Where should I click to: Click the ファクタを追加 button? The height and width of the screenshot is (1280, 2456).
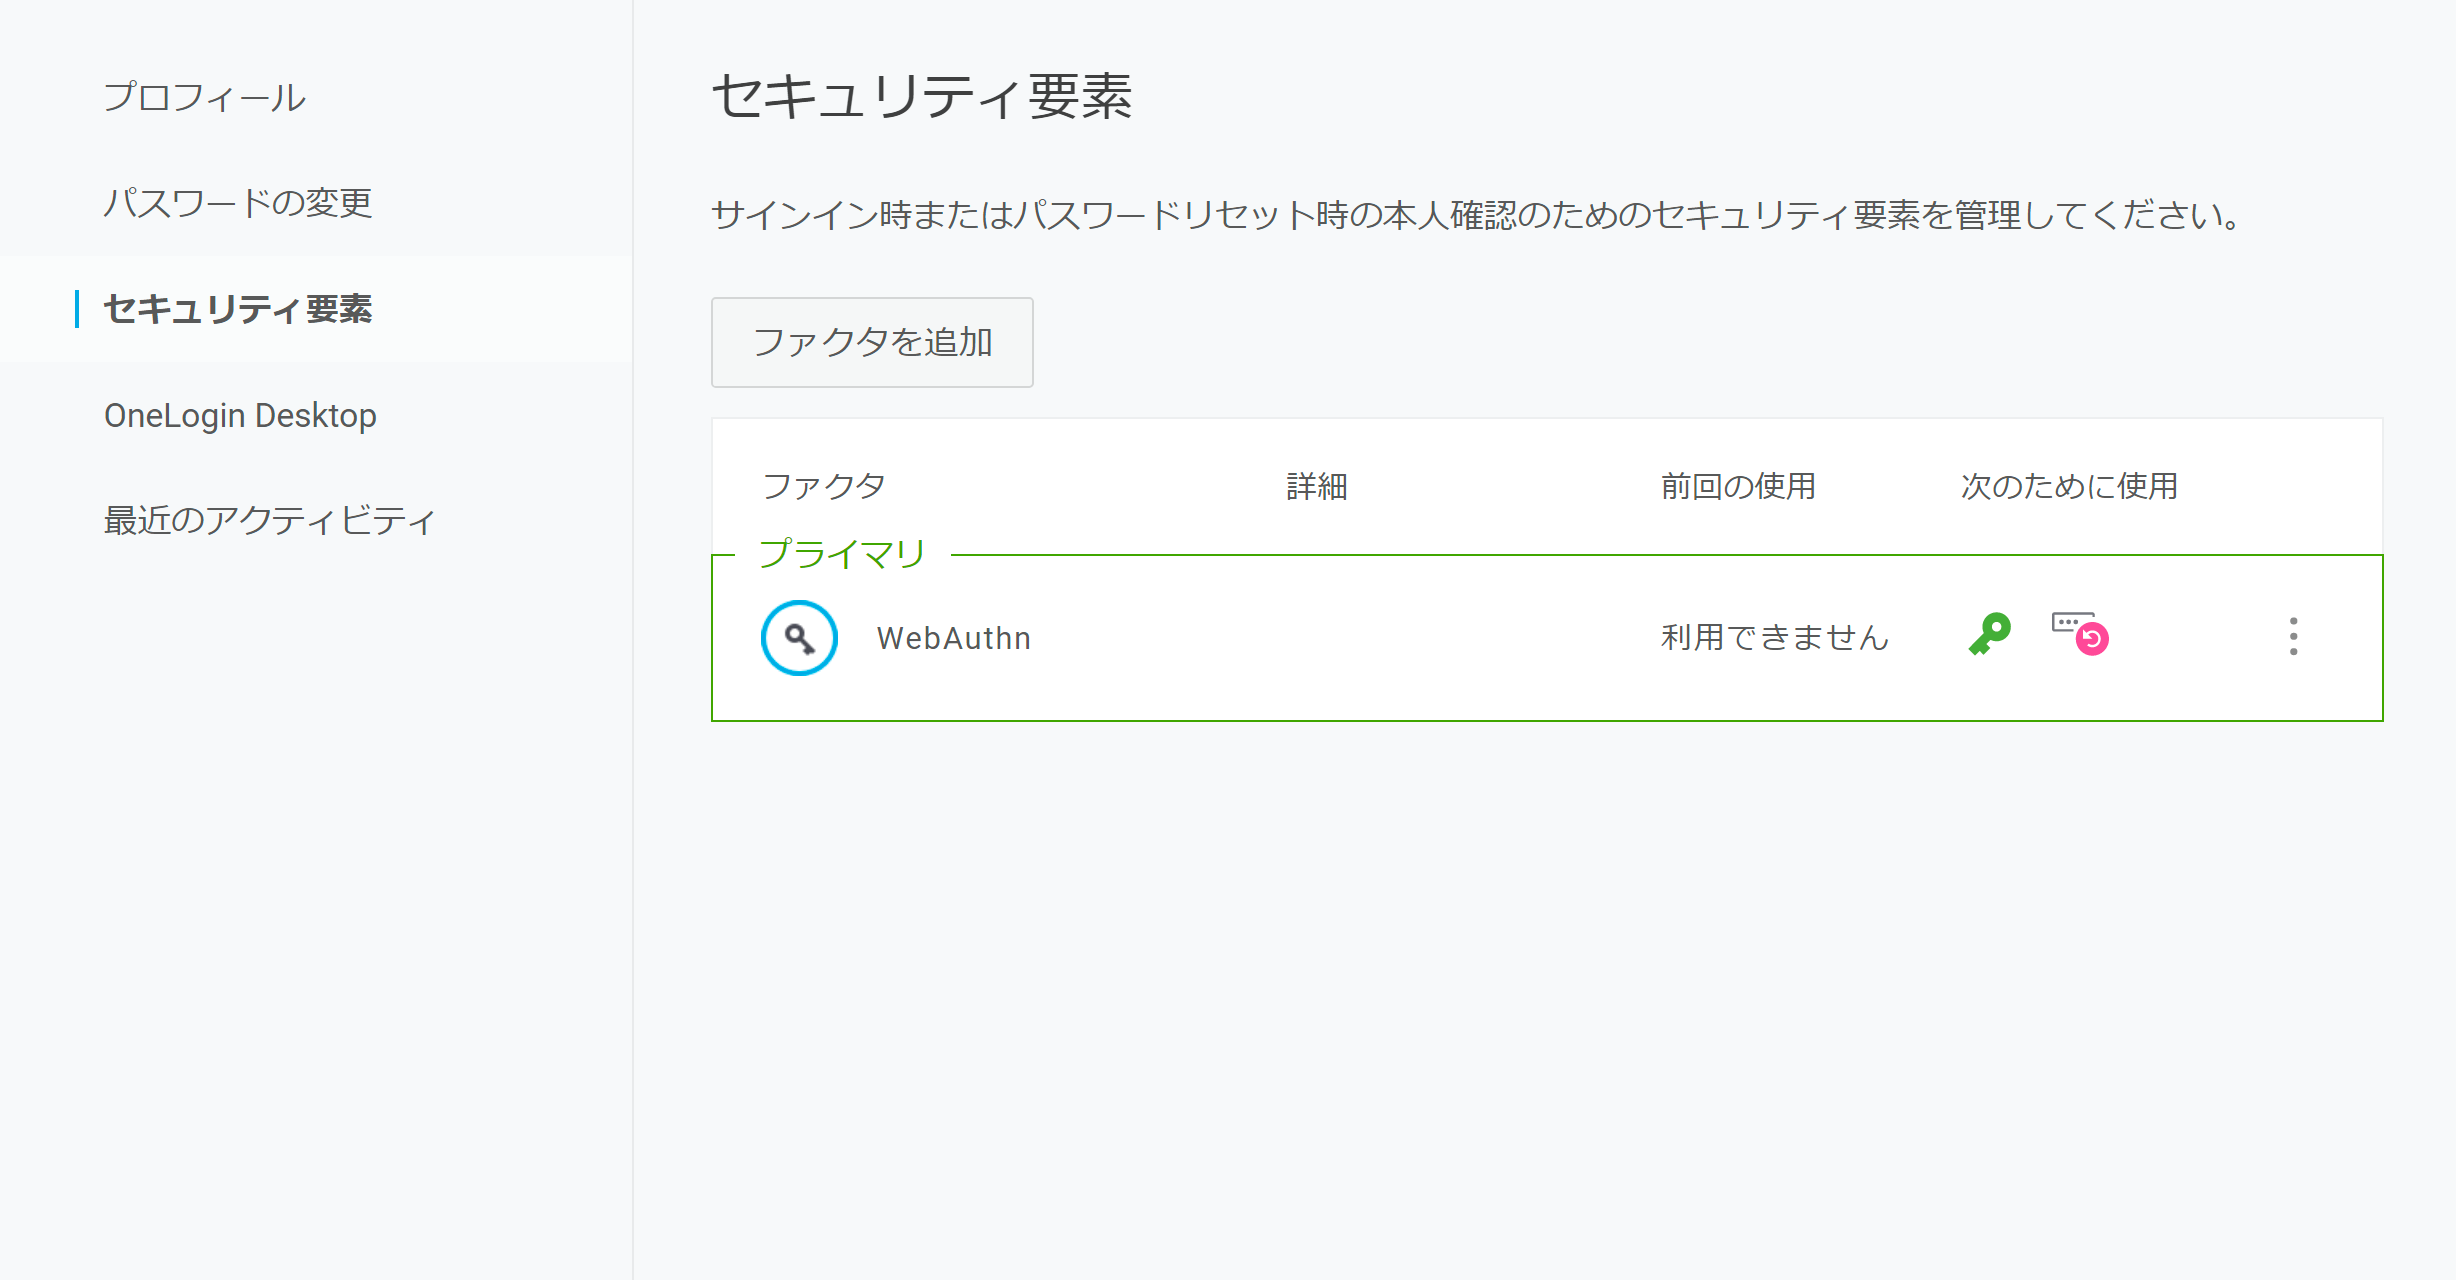pyautogui.click(x=872, y=342)
